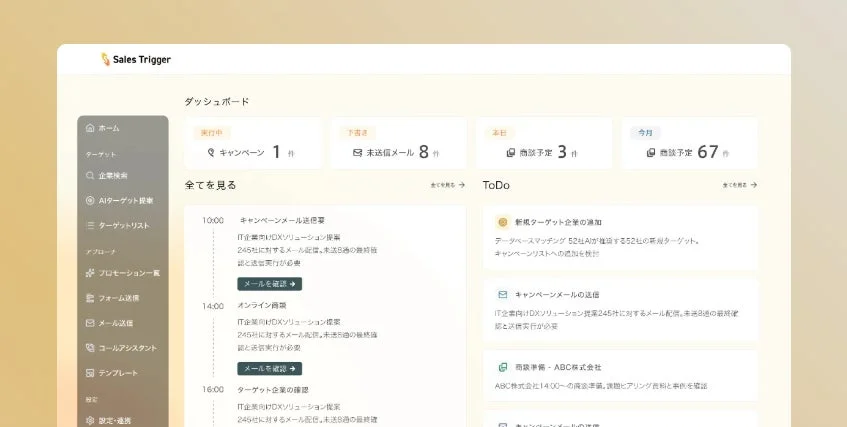Screen dimensions: 847x427
Task: Follow 全てを見る link beside ToDo
Action: tap(740, 185)
